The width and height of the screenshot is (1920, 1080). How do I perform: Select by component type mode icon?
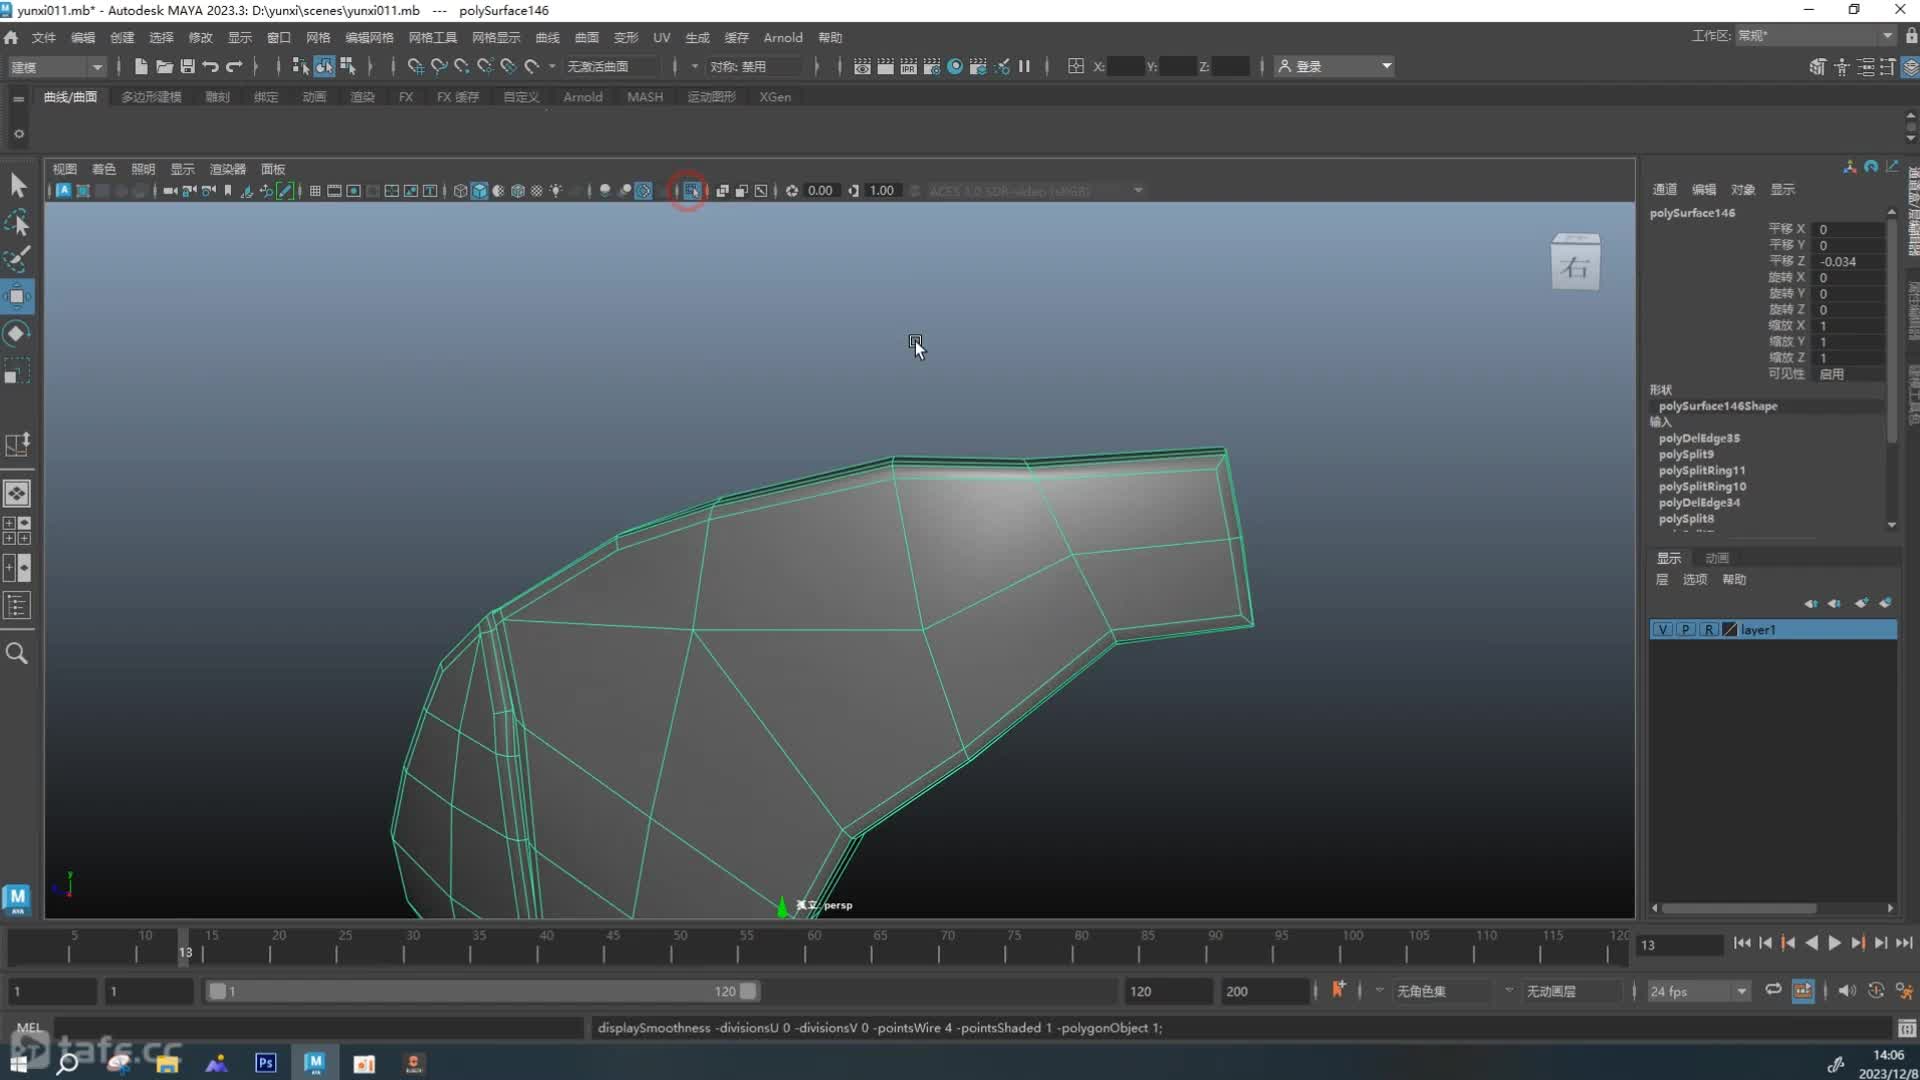tap(348, 66)
